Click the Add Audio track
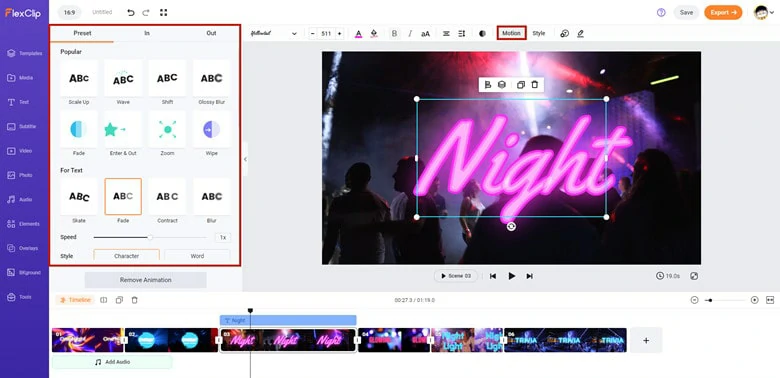Screen dimensions: 780x378 (x=112, y=362)
